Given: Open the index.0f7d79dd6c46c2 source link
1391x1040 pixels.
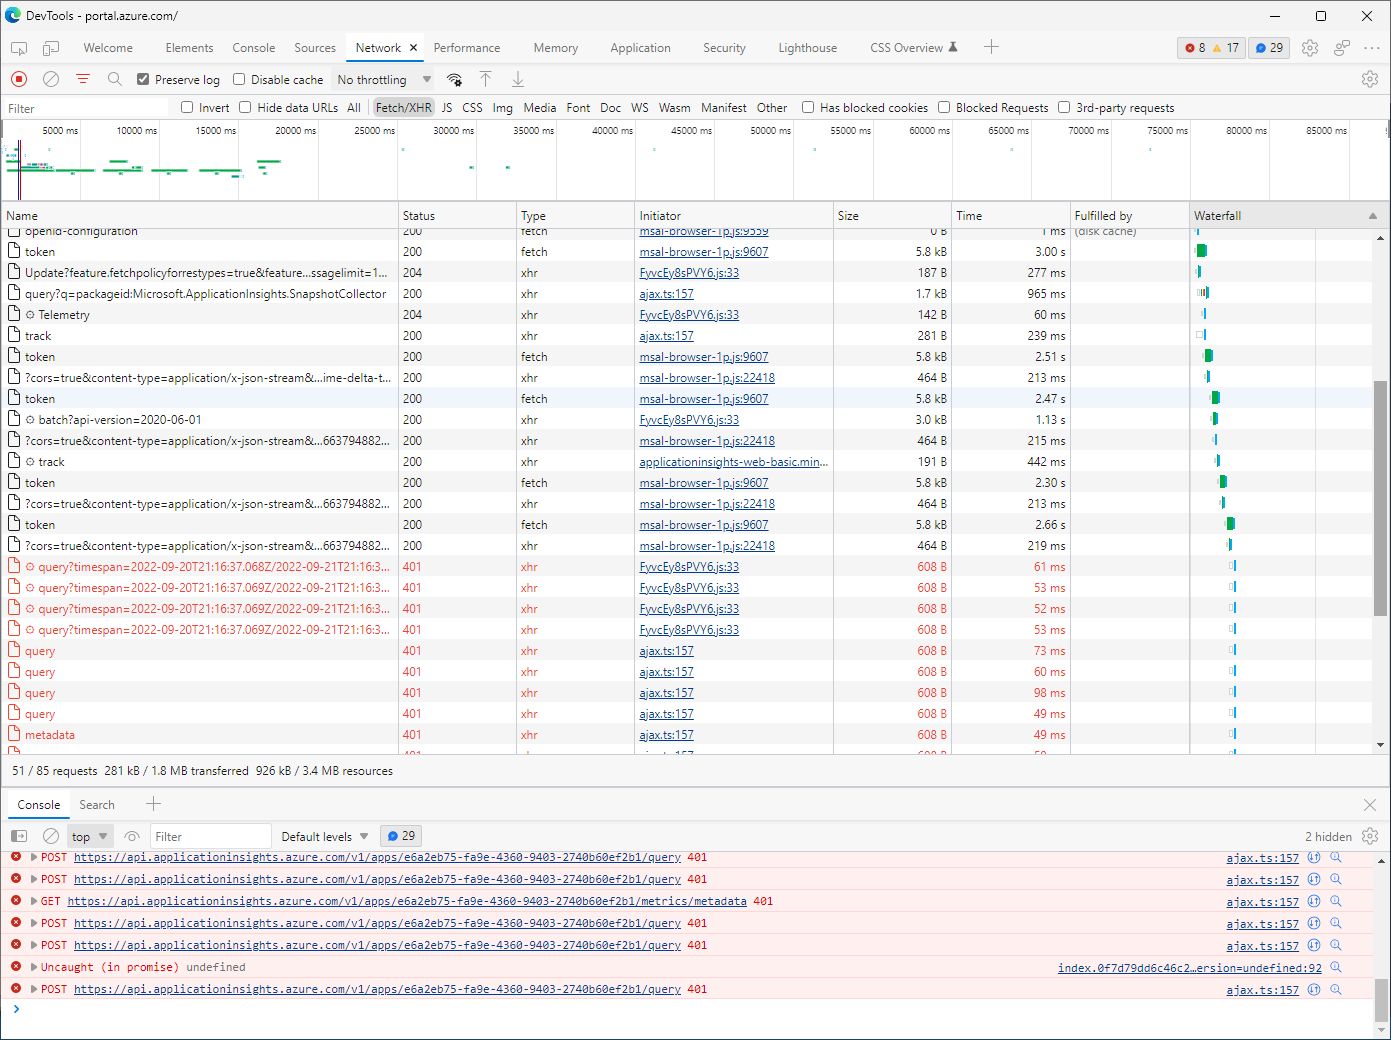Looking at the screenshot, I should coord(1190,967).
